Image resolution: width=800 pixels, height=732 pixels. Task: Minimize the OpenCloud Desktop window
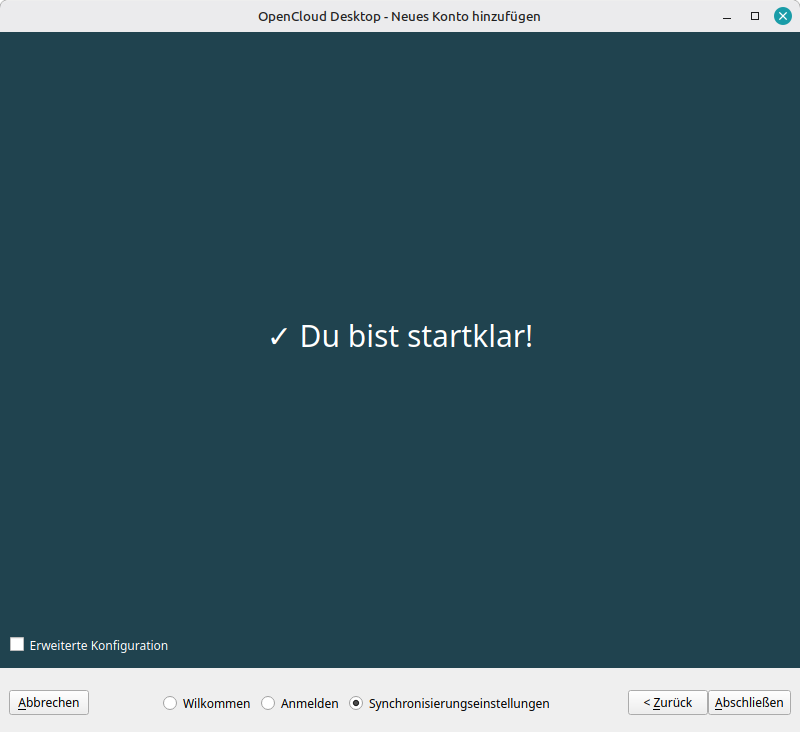[x=727, y=16]
